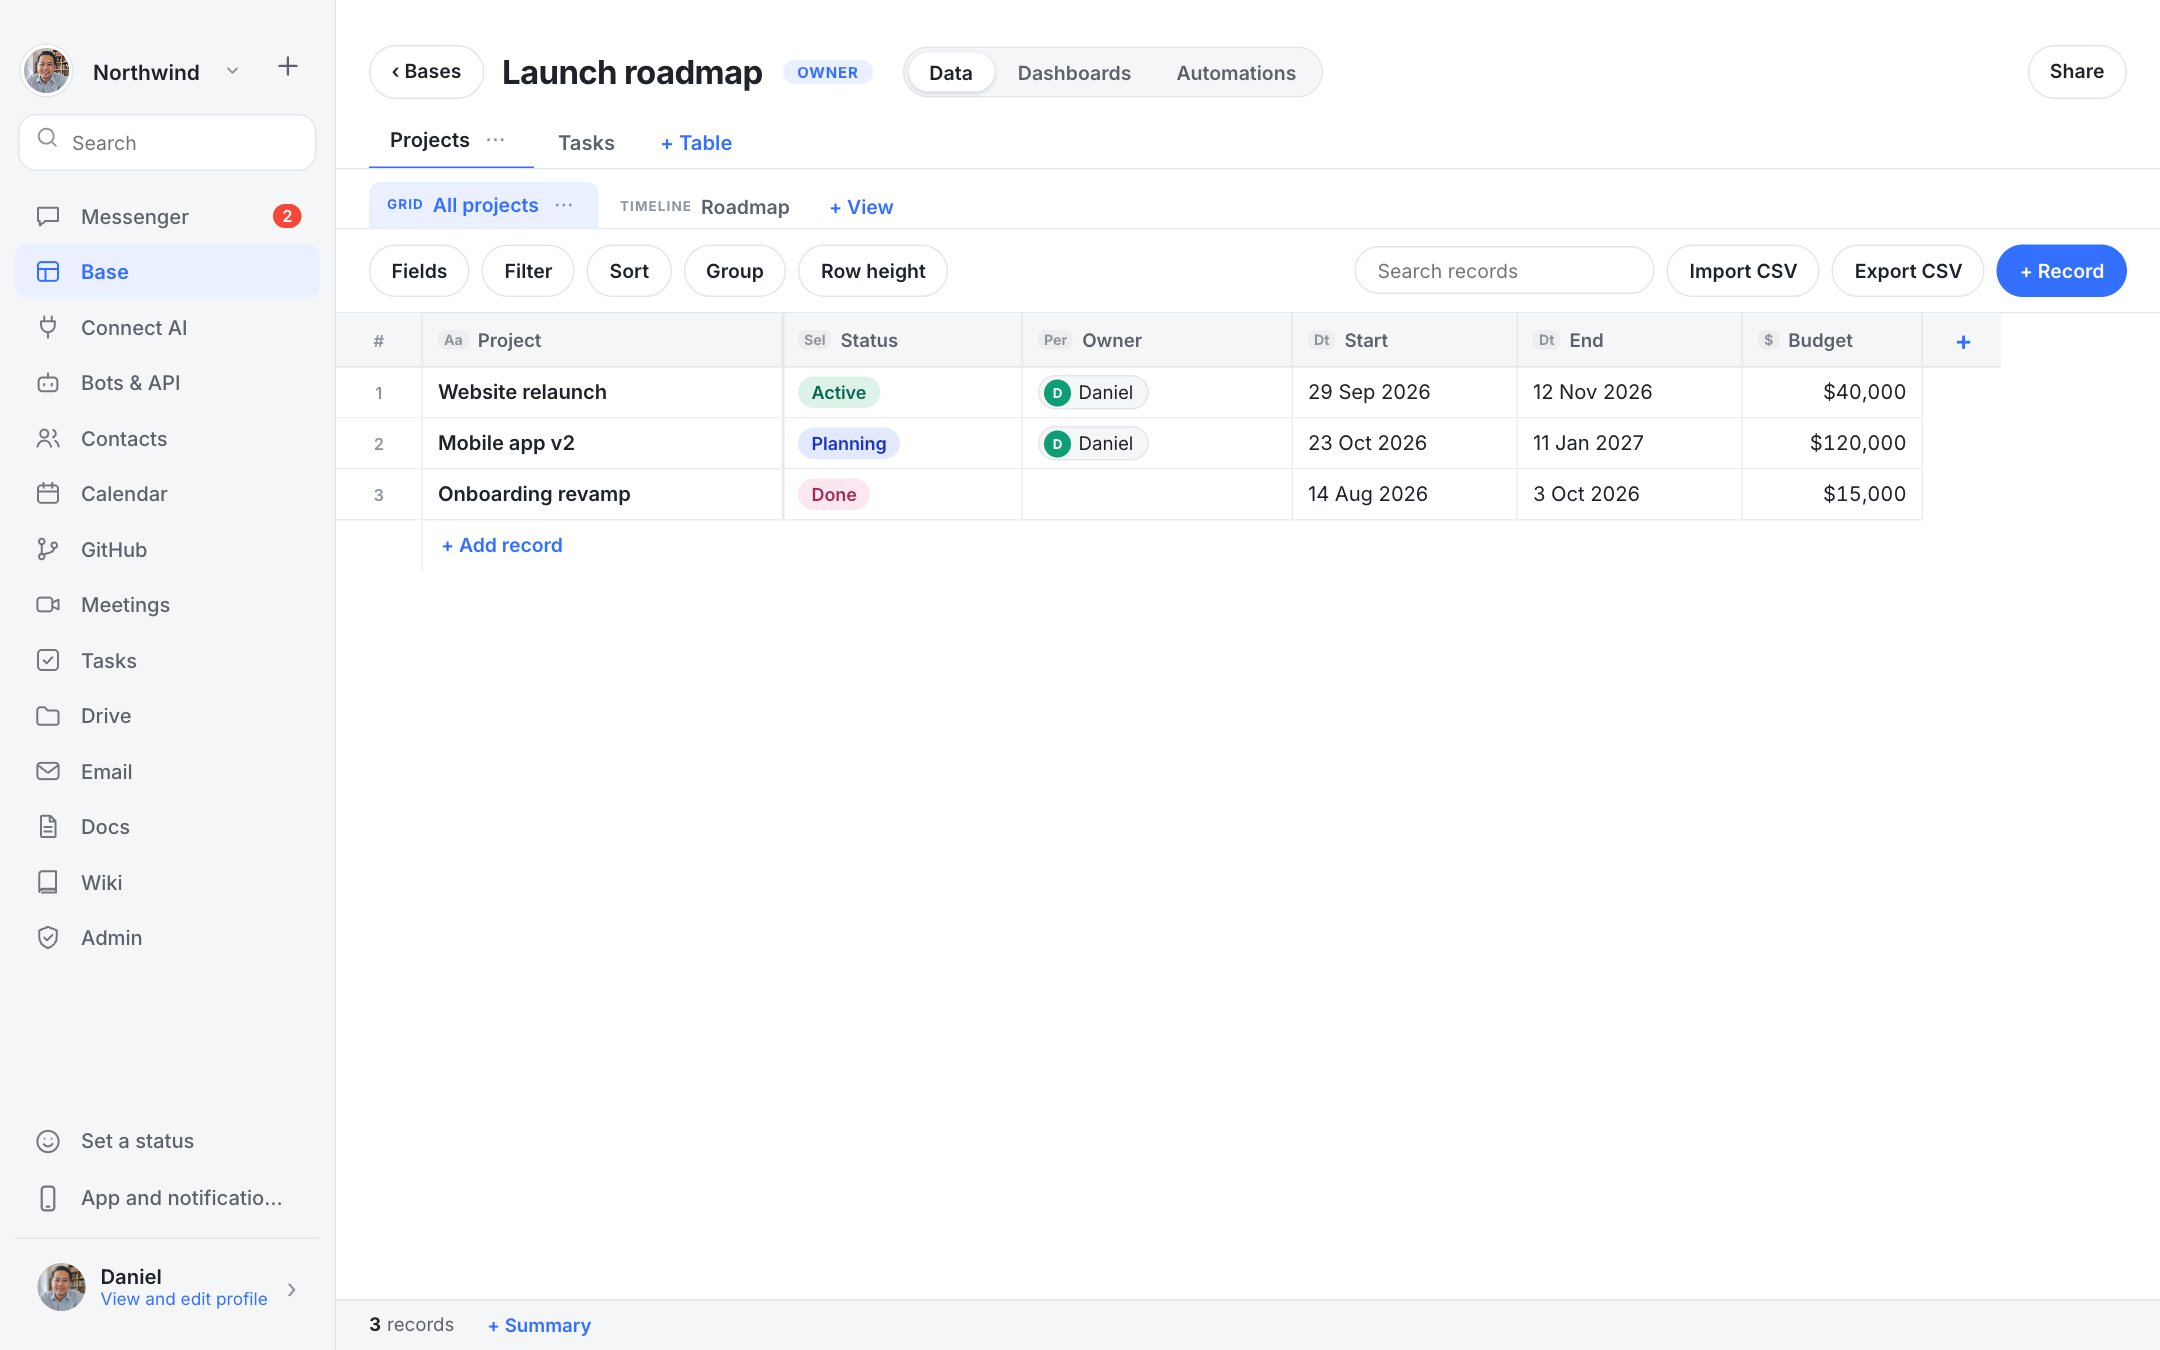The width and height of the screenshot is (2160, 1350).
Task: Open the Owner column header menu
Action: (x=1157, y=340)
